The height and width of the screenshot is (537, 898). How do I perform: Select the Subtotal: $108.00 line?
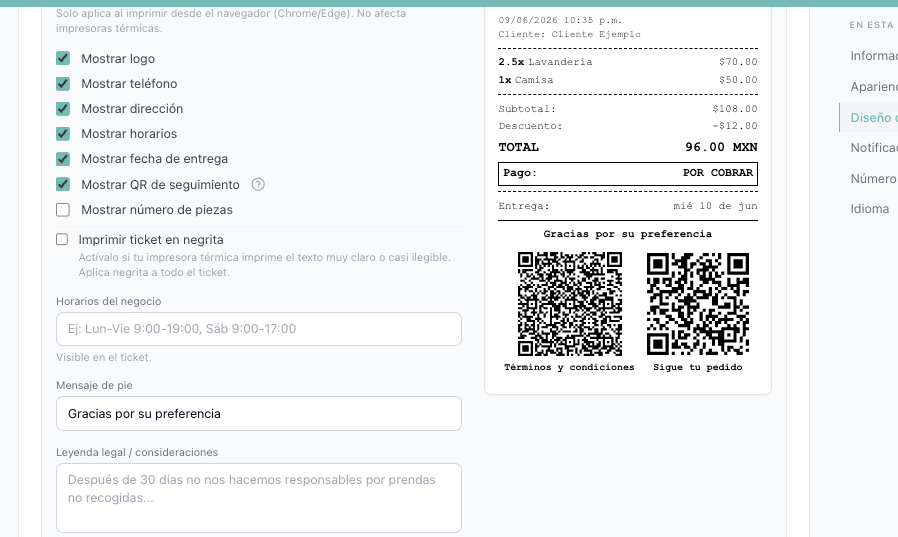coord(628,109)
